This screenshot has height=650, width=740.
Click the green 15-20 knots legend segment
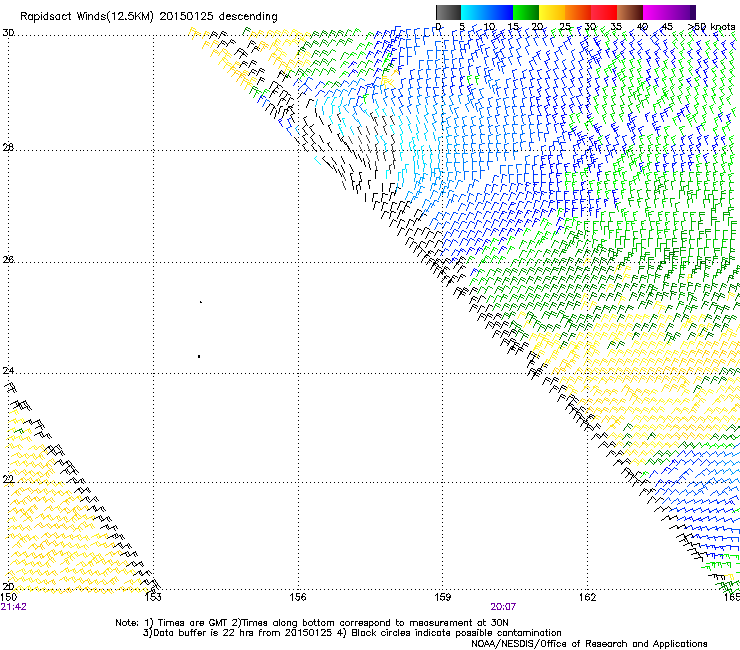[526, 12]
